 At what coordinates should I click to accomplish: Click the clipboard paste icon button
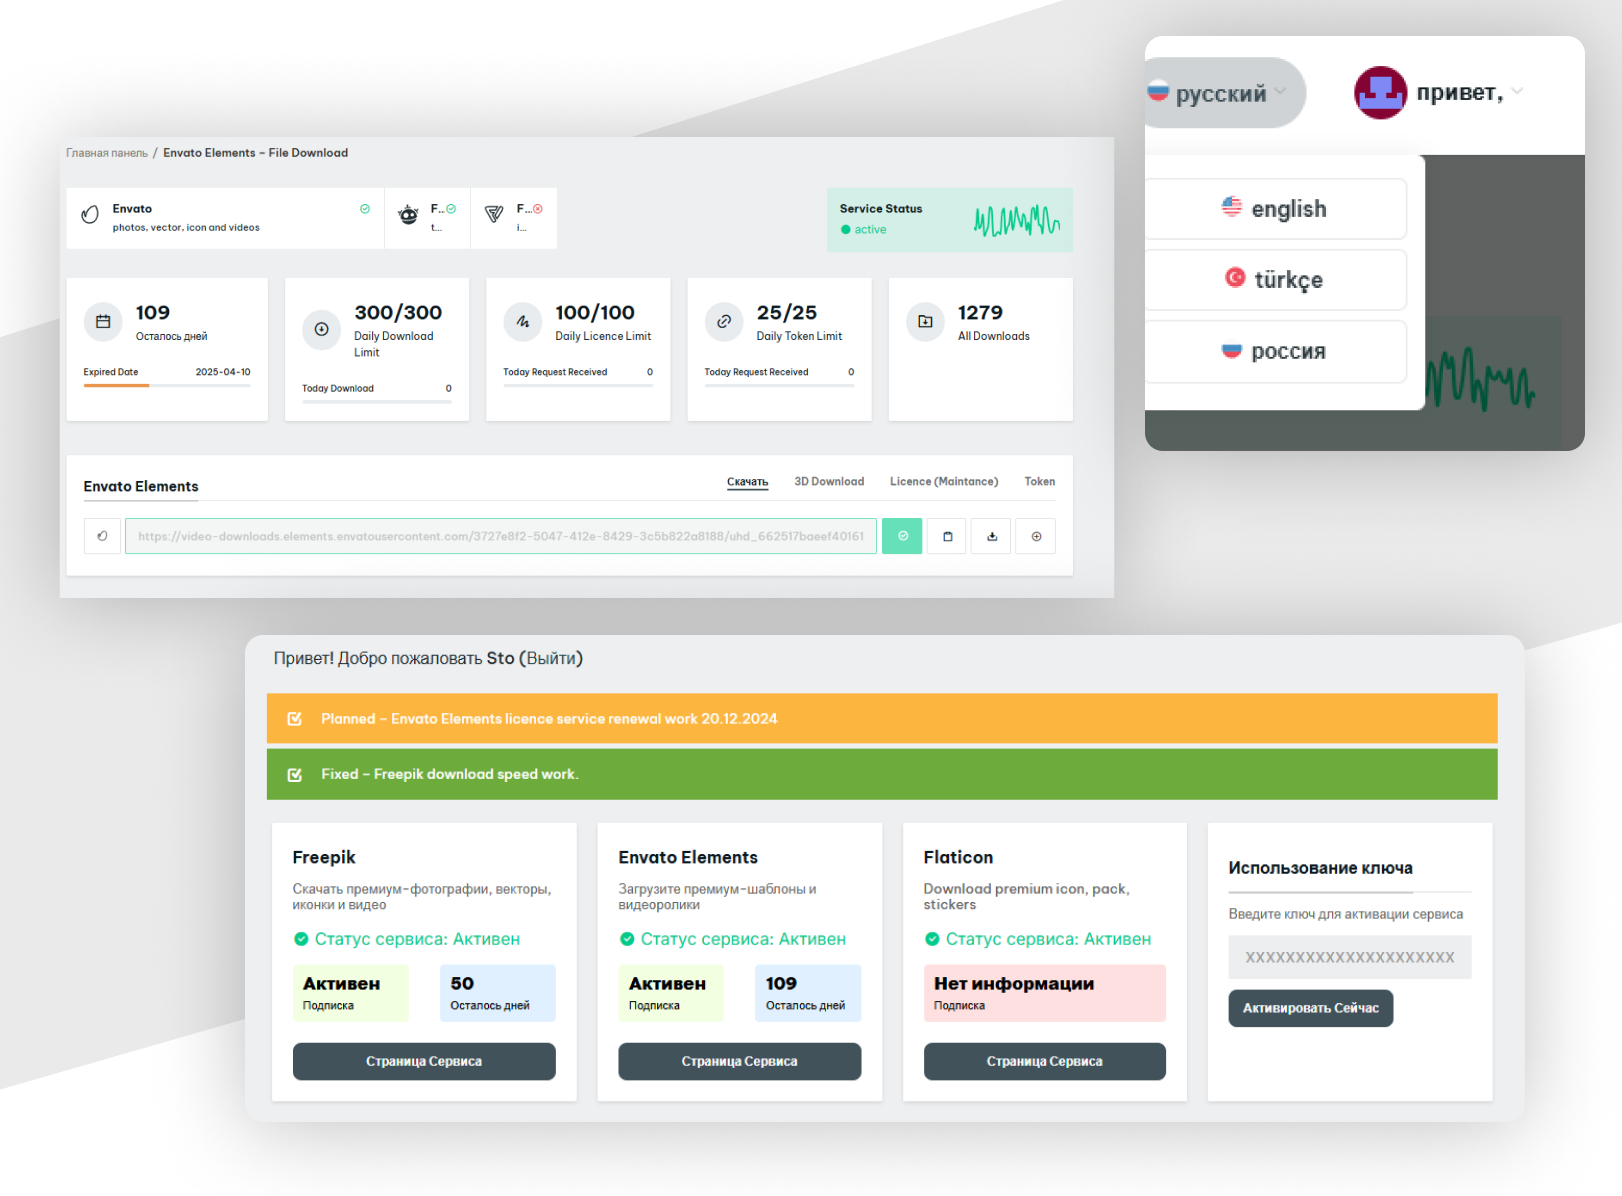[x=947, y=536]
